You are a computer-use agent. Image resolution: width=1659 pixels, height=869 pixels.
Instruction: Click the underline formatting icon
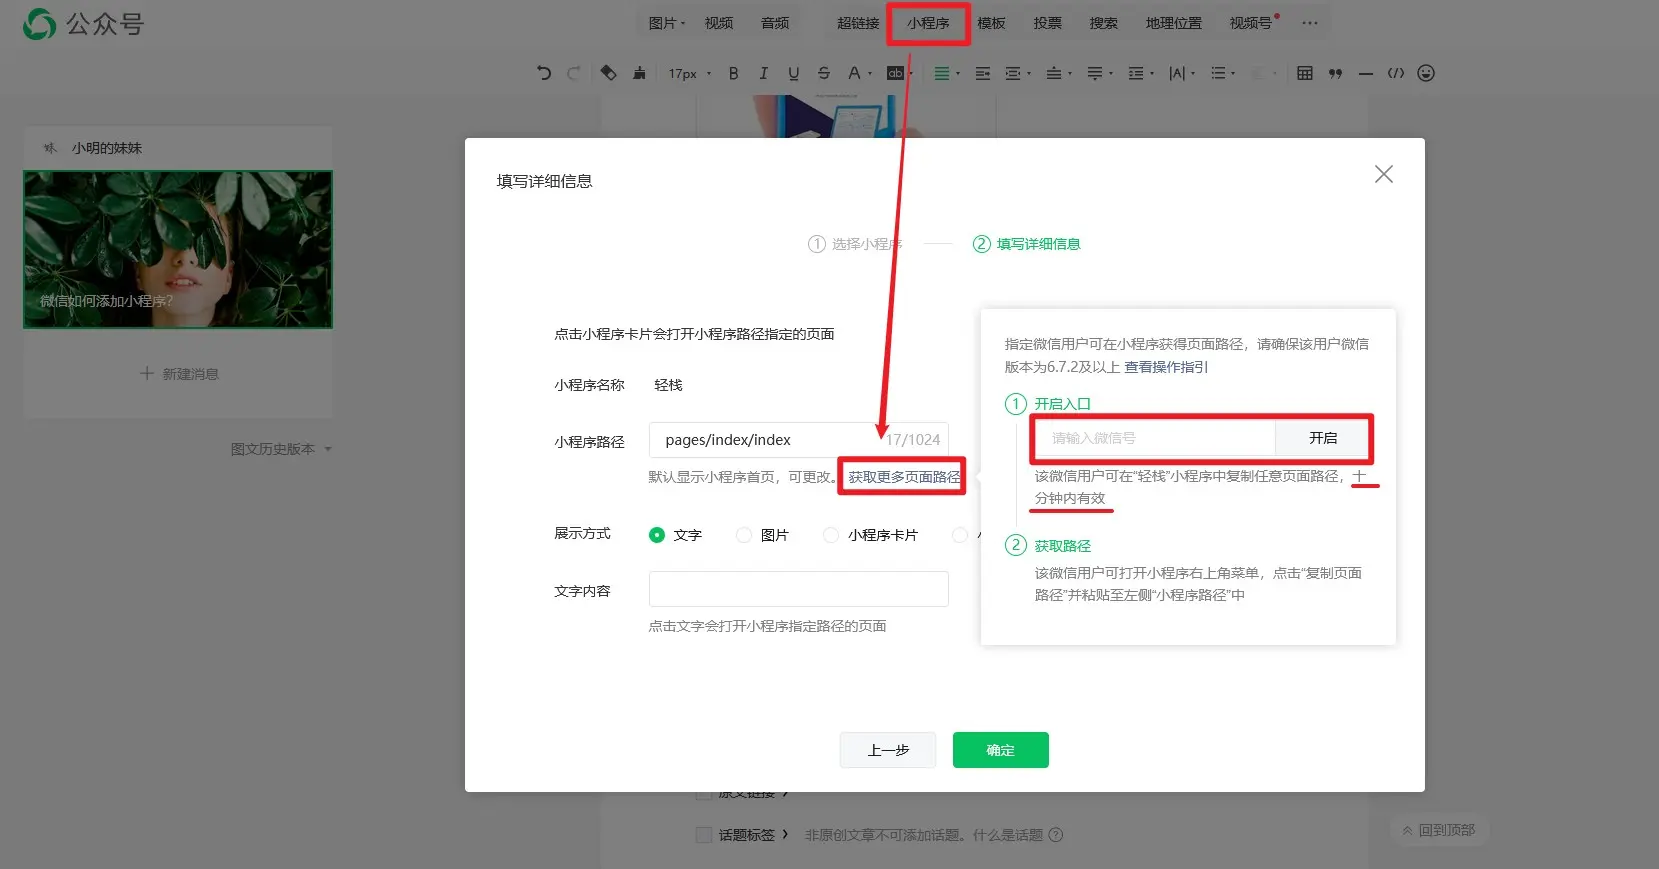point(793,73)
